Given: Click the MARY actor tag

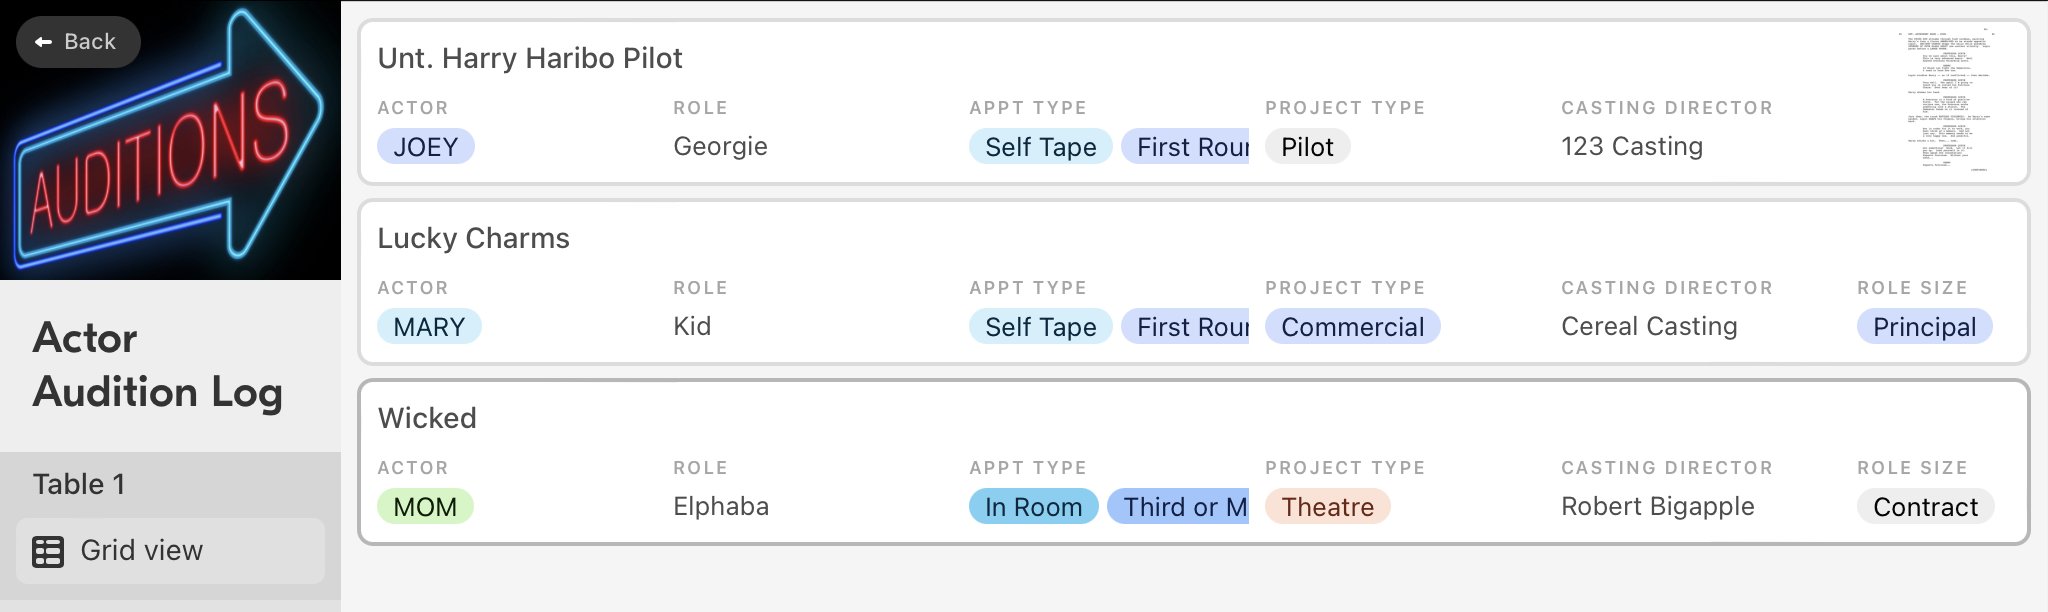Looking at the screenshot, I should pyautogui.click(x=429, y=327).
